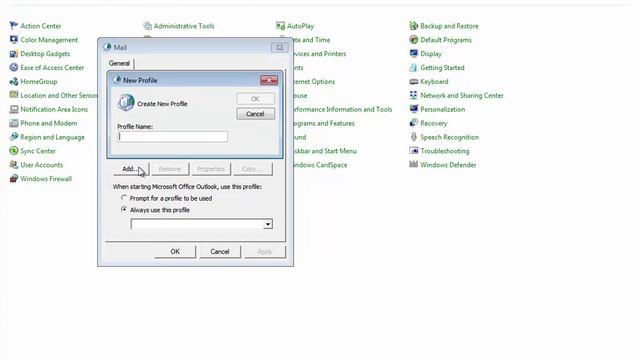Click the Location and Other Sensors icon

pos(13,95)
